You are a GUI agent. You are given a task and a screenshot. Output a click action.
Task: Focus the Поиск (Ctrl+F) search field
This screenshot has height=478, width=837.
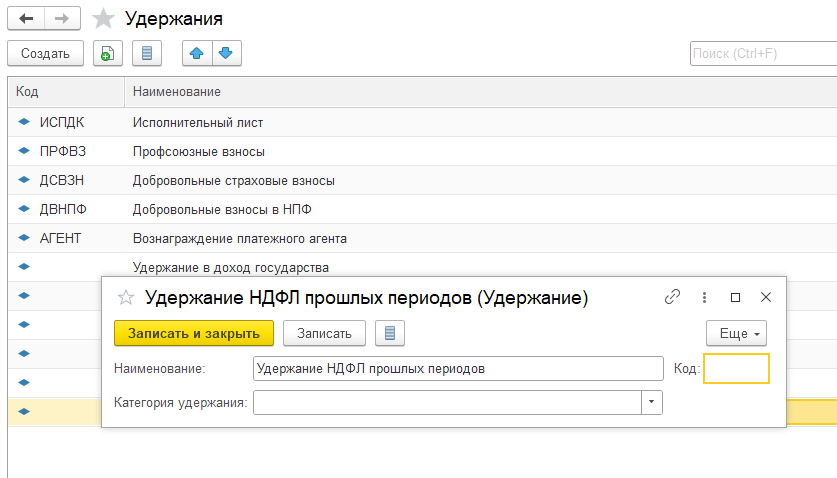pyautogui.click(x=763, y=53)
